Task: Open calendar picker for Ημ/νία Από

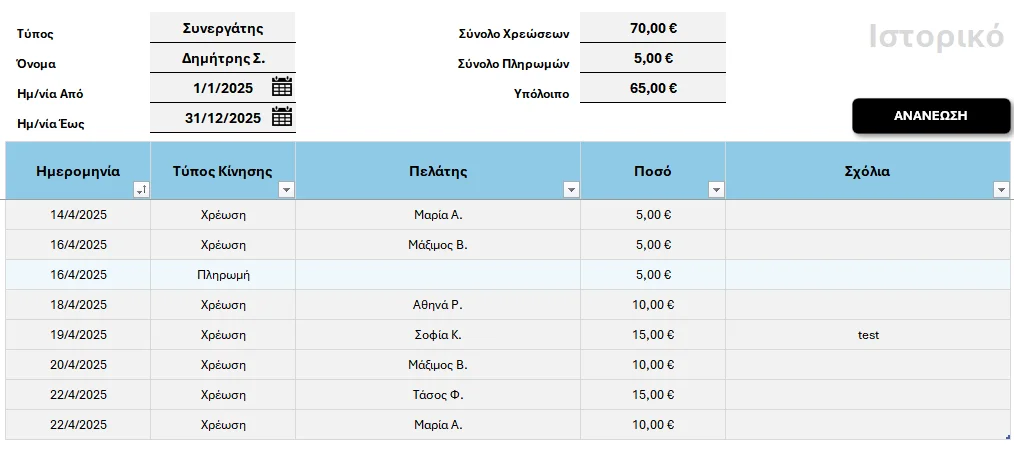Action: (282, 86)
